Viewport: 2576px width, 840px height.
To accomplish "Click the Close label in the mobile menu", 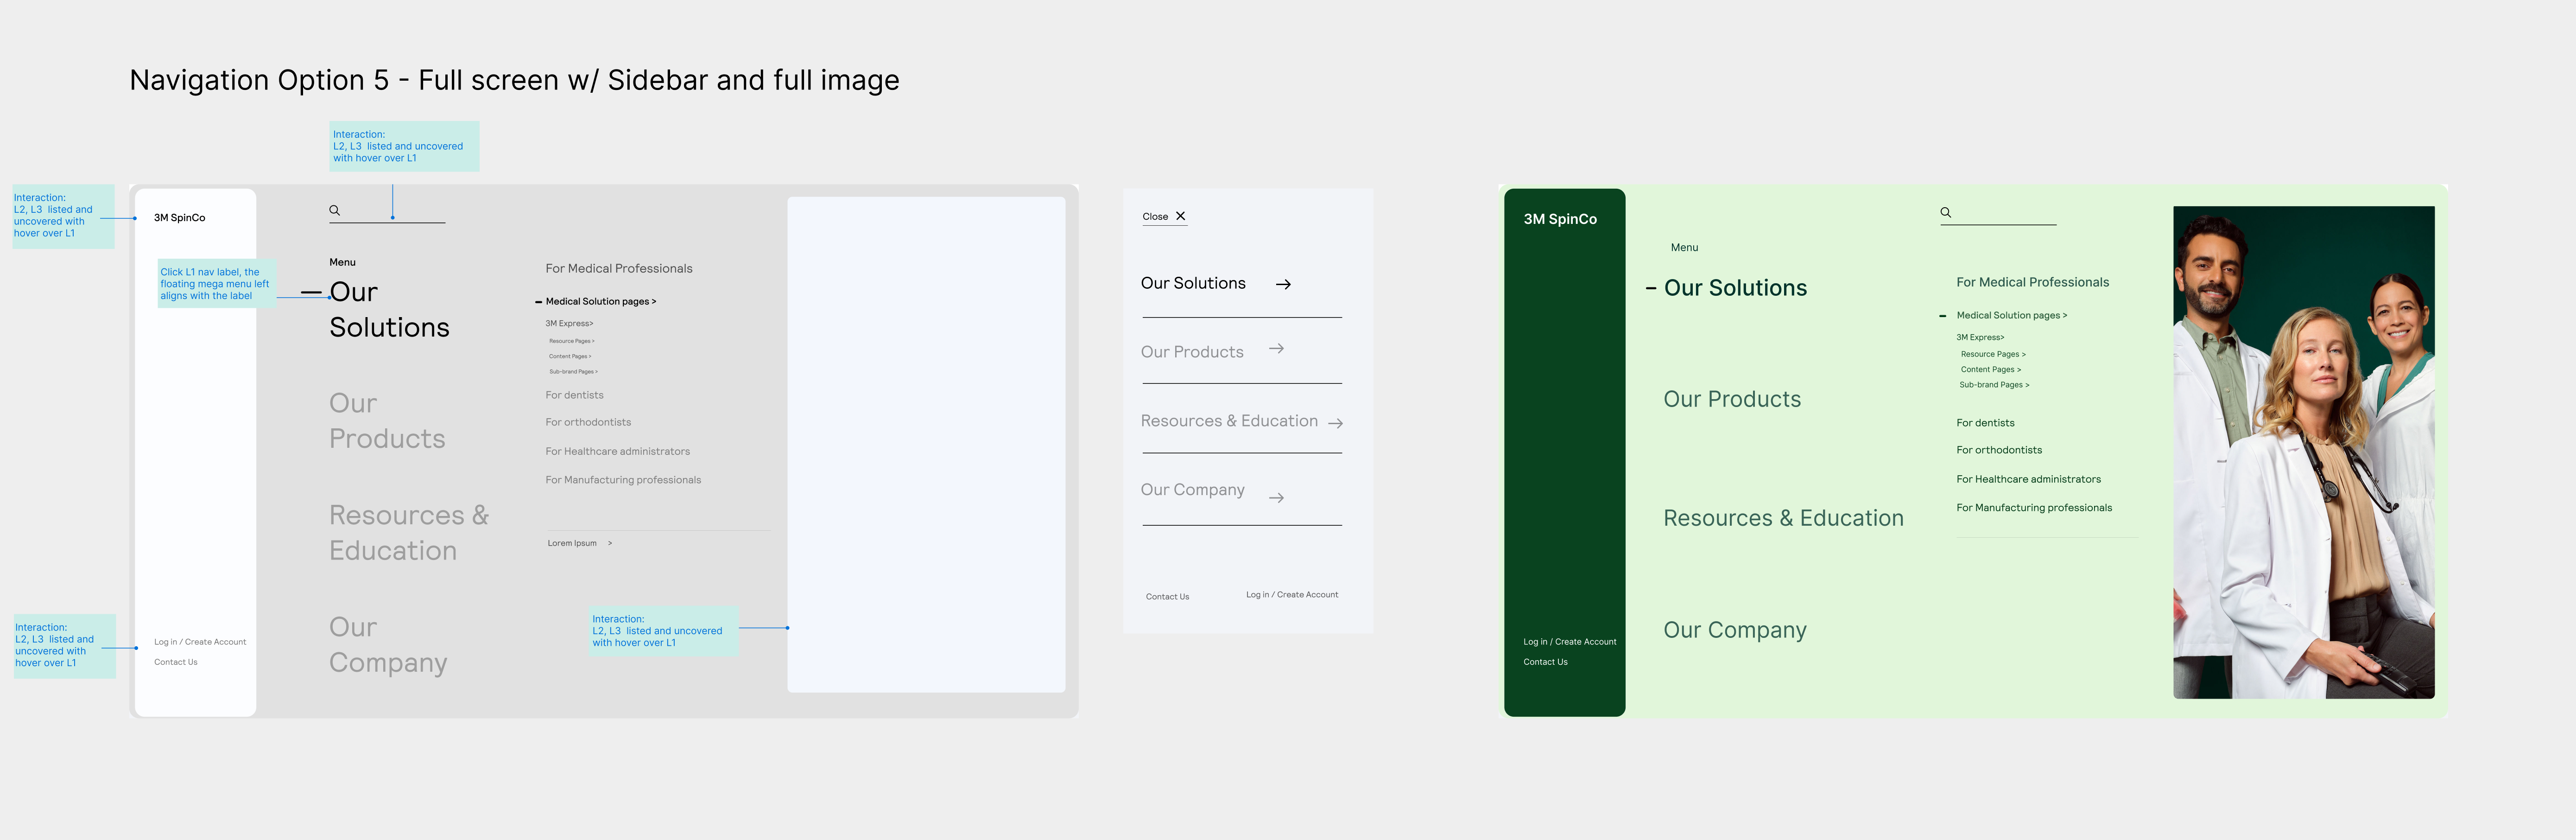I will click(1155, 216).
